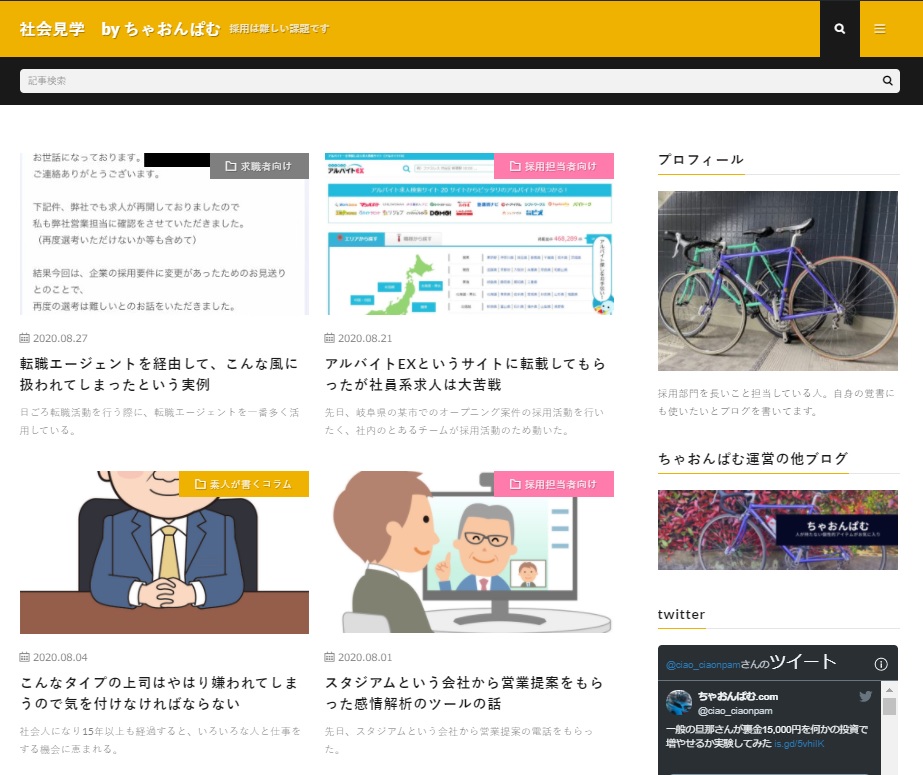Open the ちゃおんぱむ other blog banner
The width and height of the screenshot is (923, 775).
[778, 530]
